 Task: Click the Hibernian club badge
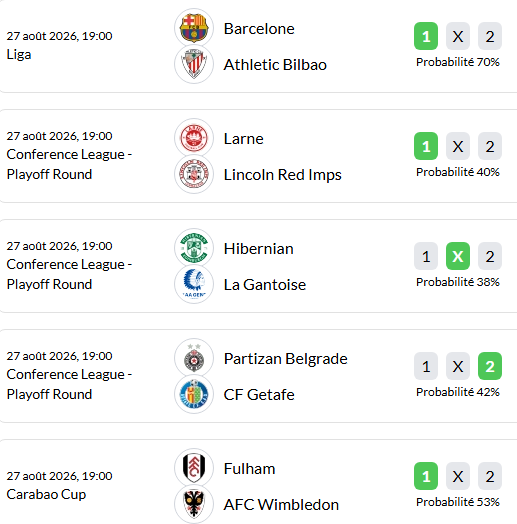tap(194, 248)
